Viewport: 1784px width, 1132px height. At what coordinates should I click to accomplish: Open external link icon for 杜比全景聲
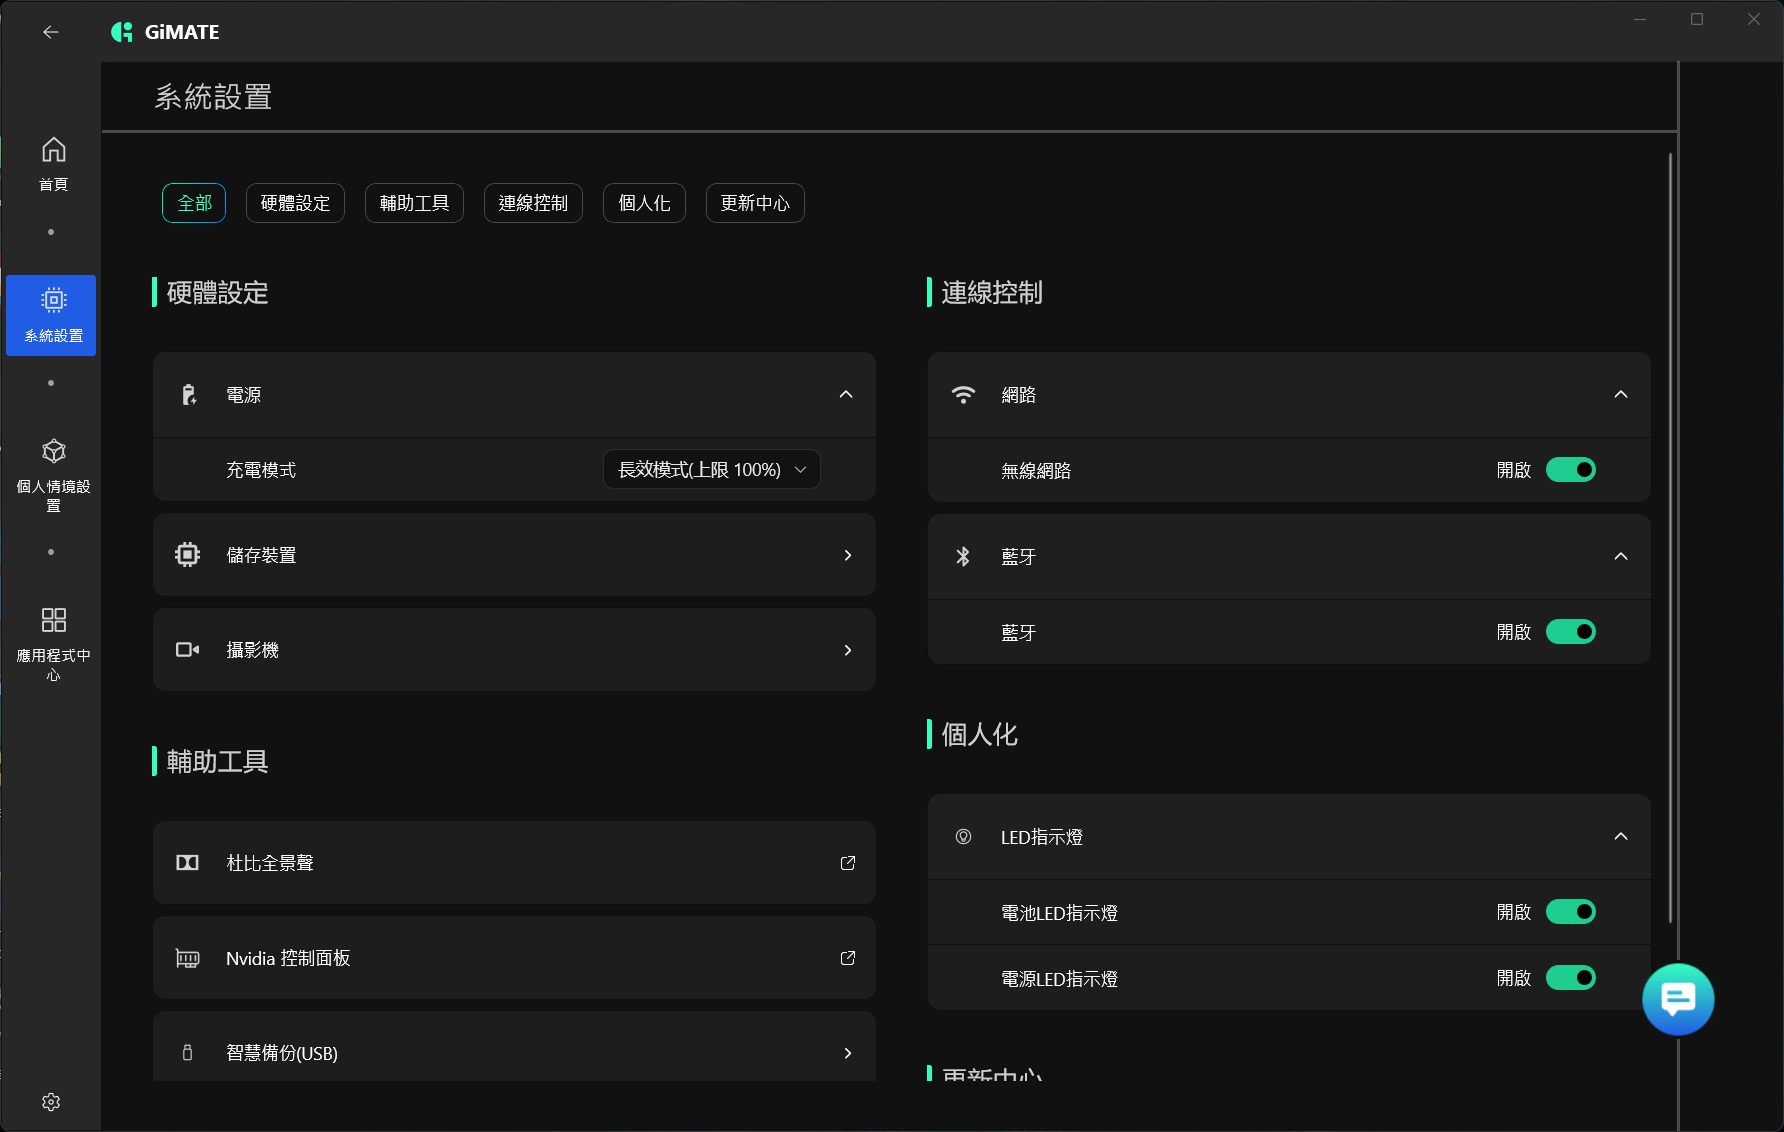tap(848, 863)
